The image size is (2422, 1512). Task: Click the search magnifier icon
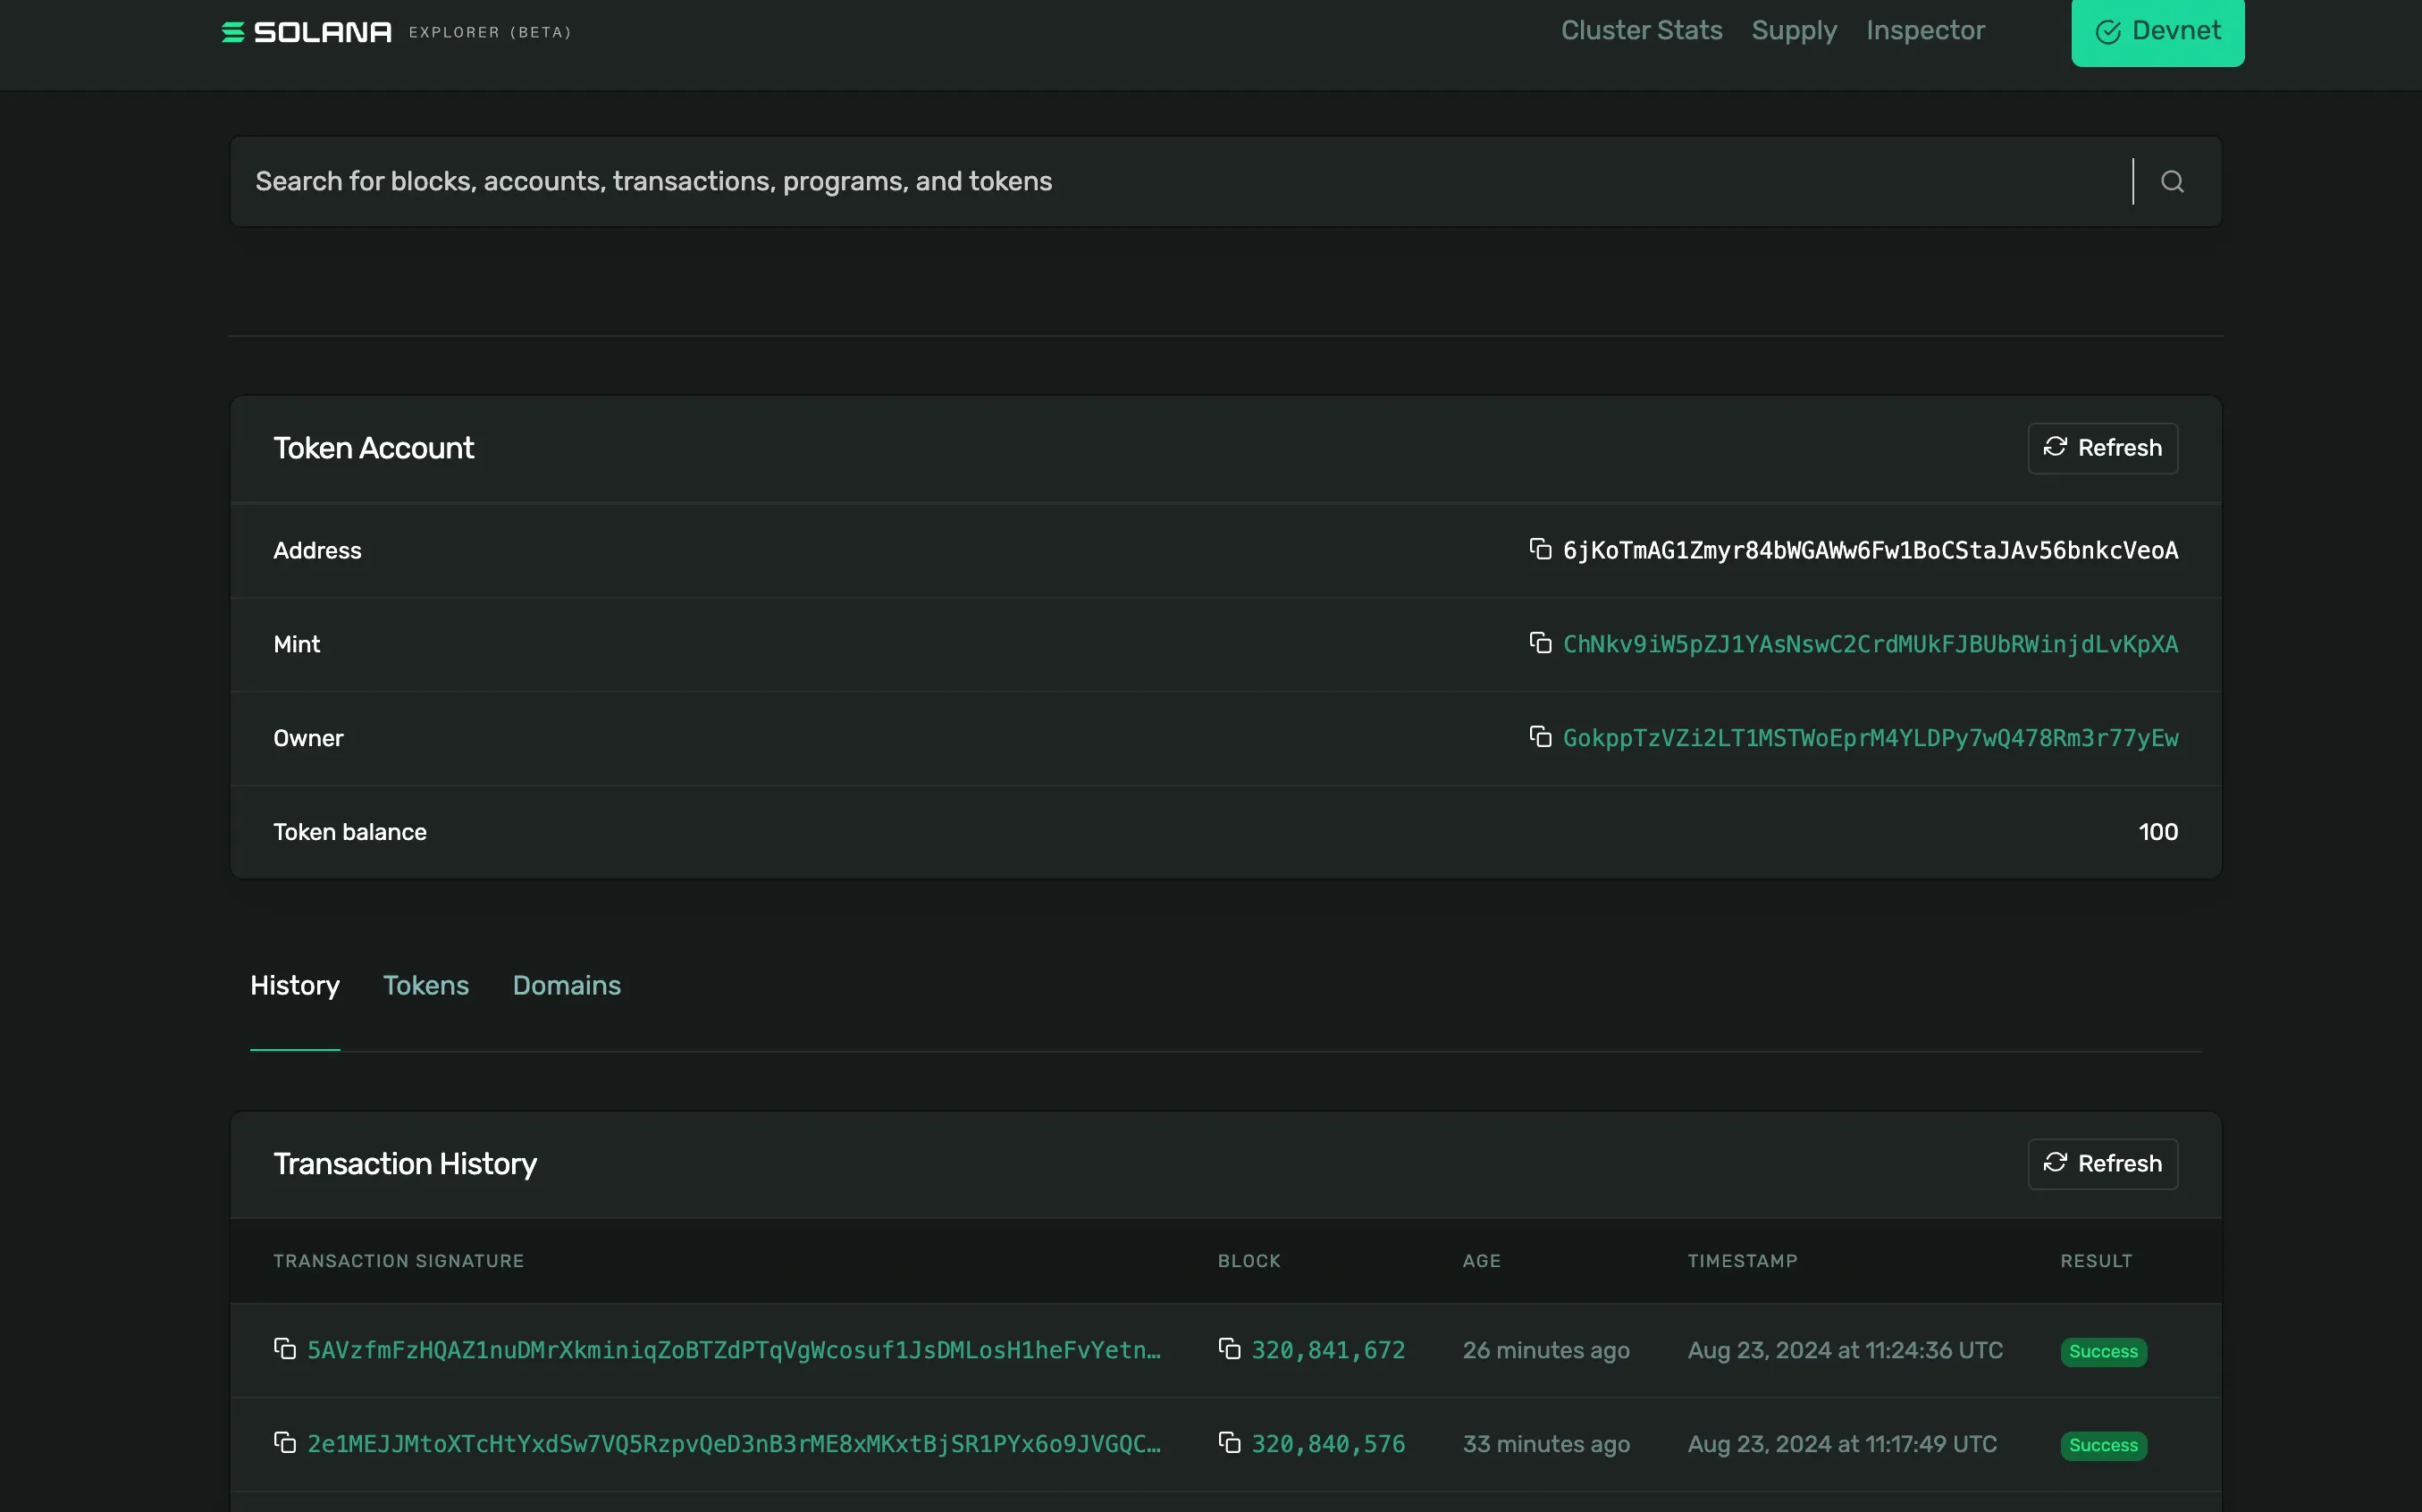[2172, 181]
